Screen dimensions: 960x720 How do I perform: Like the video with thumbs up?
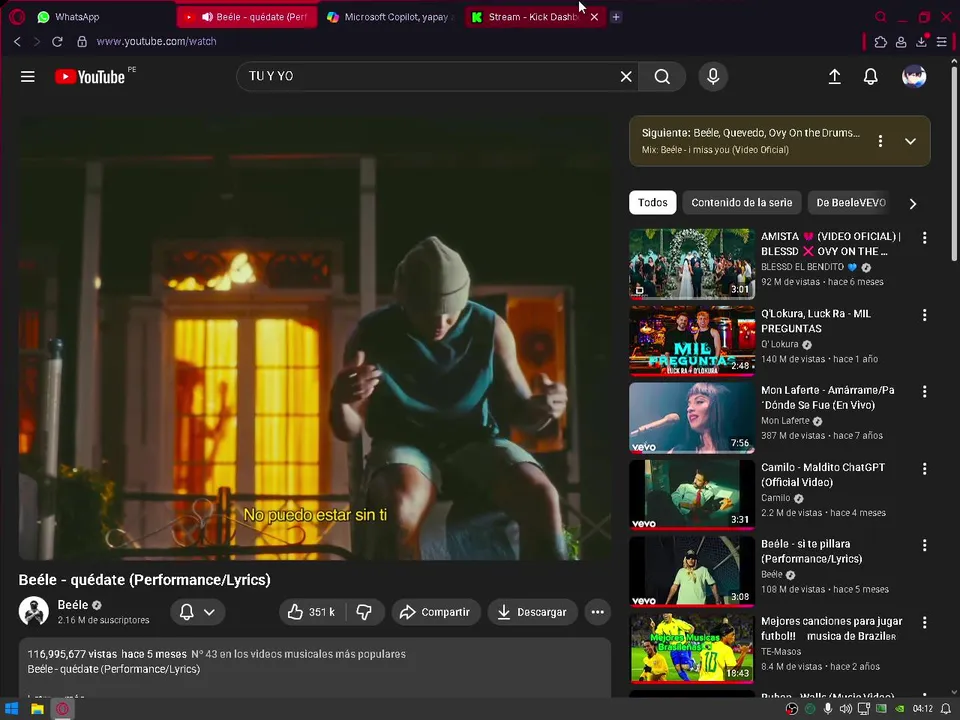312,612
